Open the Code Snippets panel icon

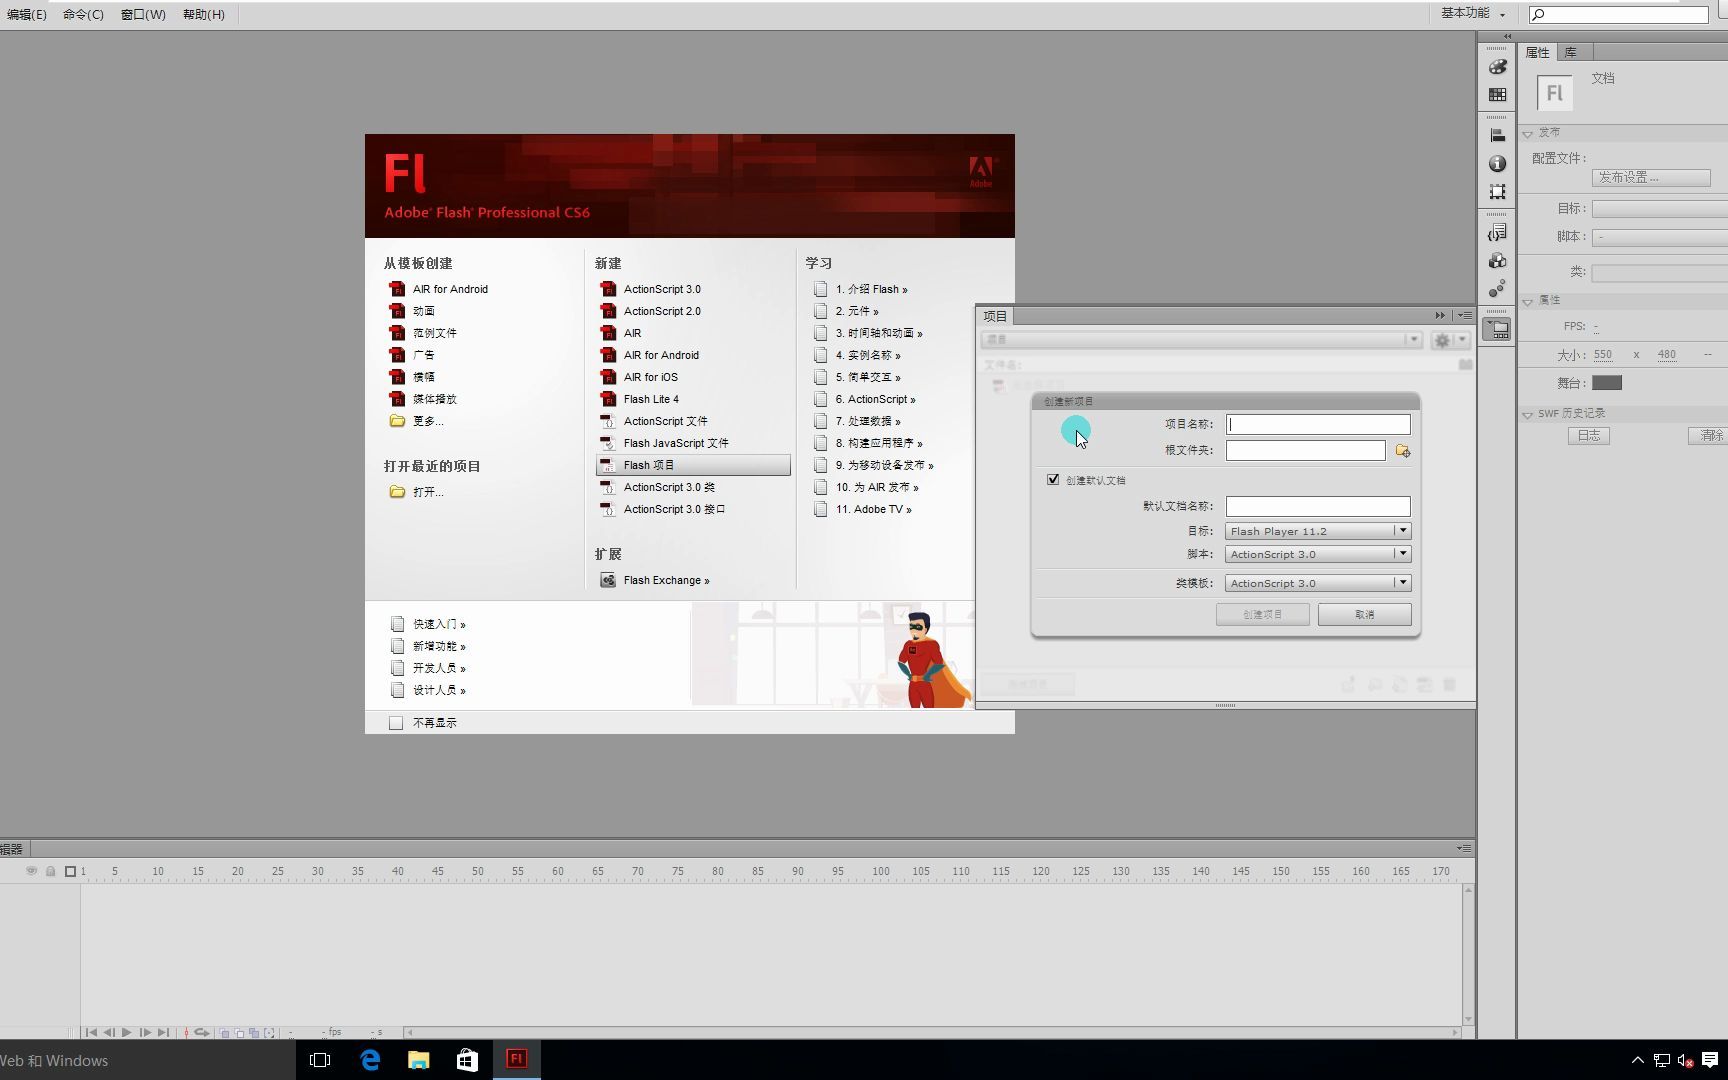pyautogui.click(x=1497, y=233)
